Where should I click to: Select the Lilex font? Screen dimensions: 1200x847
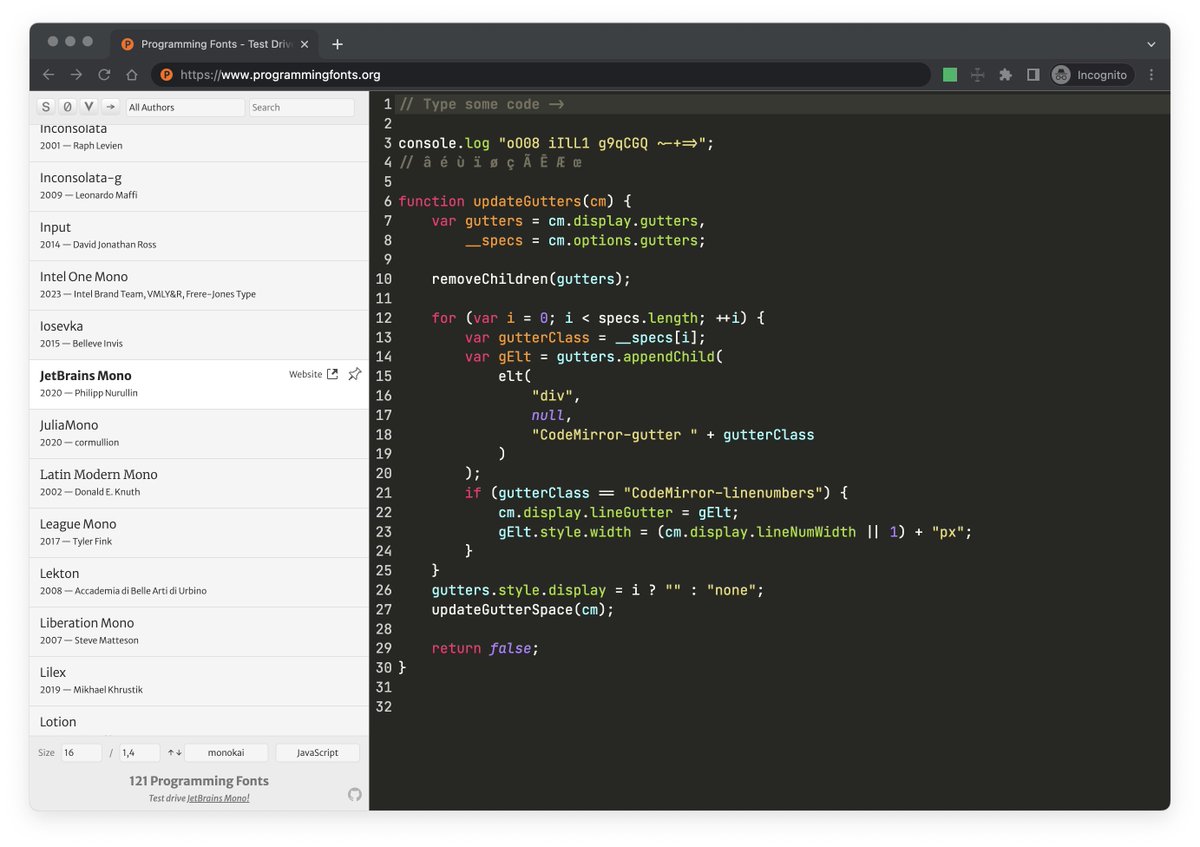click(x=199, y=681)
